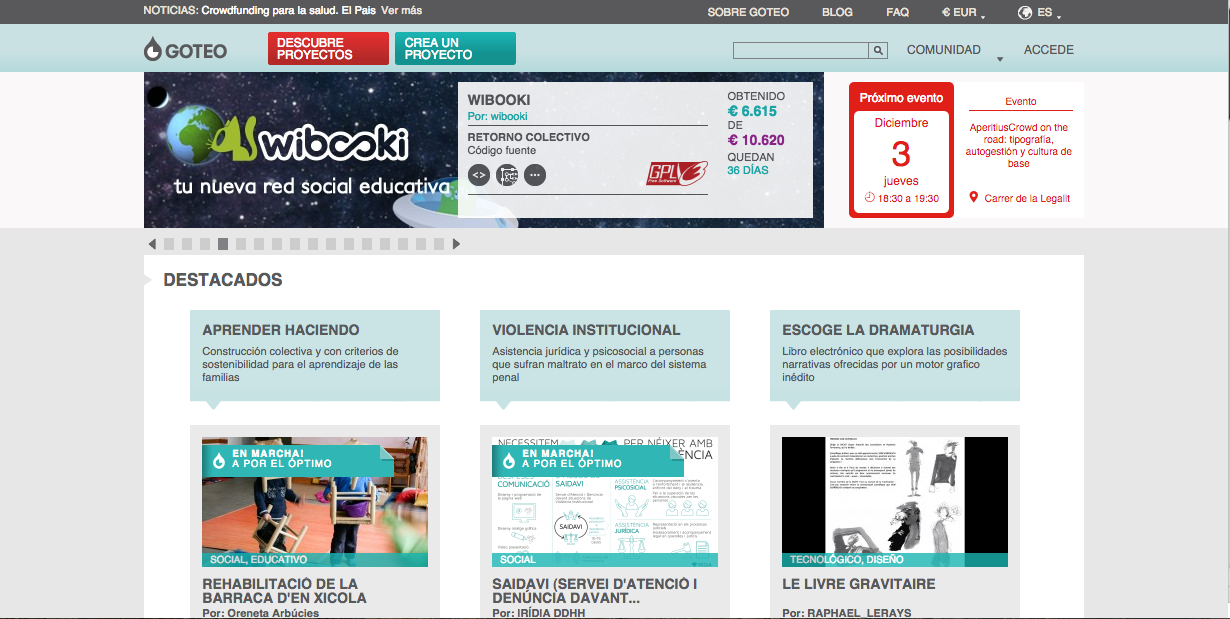
Task: Open Le Livre Gravitaire title
Action: click(x=859, y=584)
